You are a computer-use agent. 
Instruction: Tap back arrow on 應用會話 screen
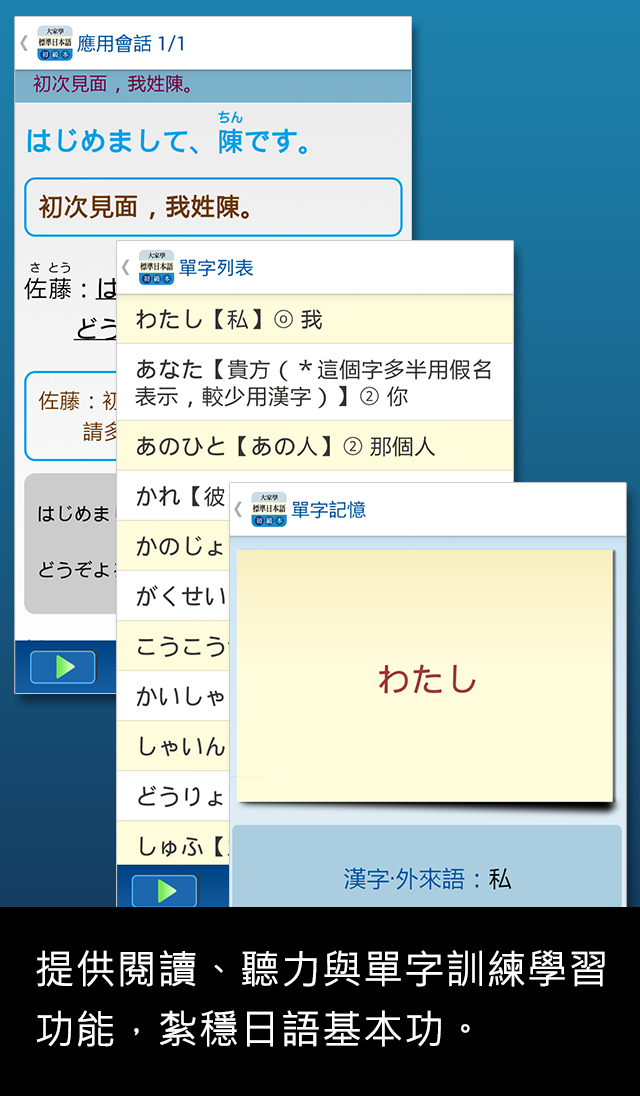[24, 43]
